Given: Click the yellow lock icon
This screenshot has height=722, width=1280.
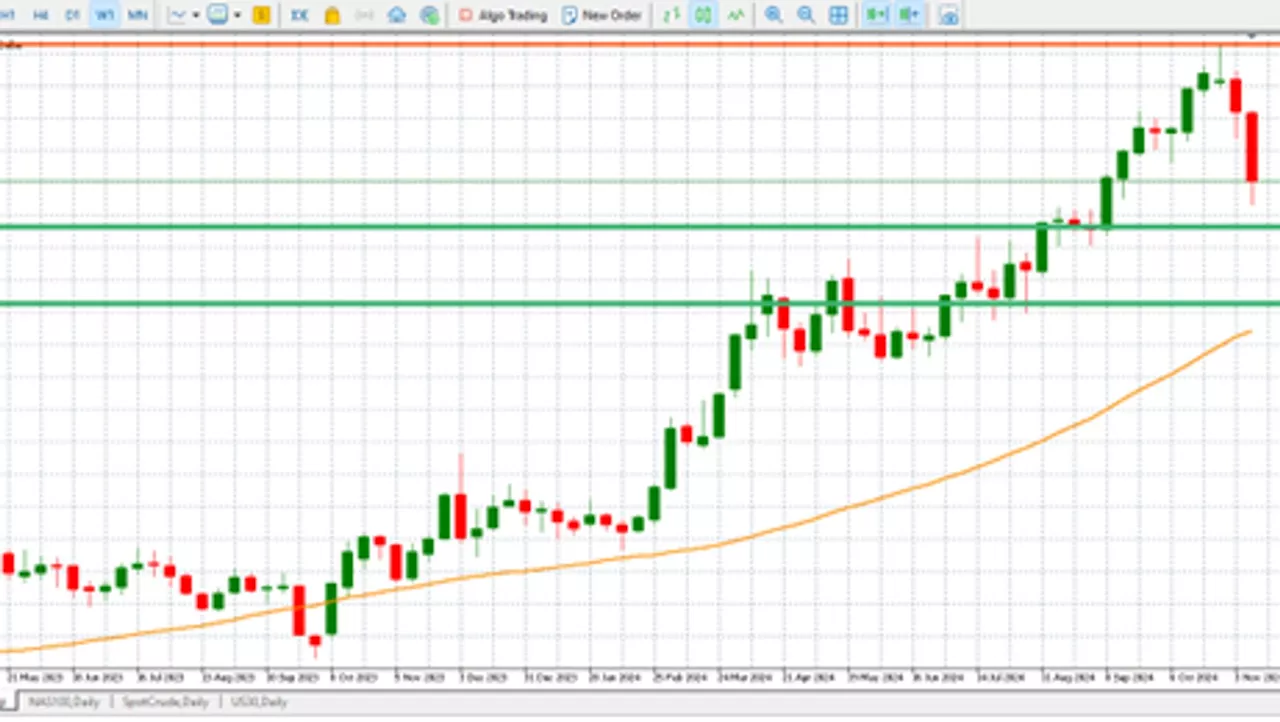Looking at the screenshot, I should [x=332, y=15].
